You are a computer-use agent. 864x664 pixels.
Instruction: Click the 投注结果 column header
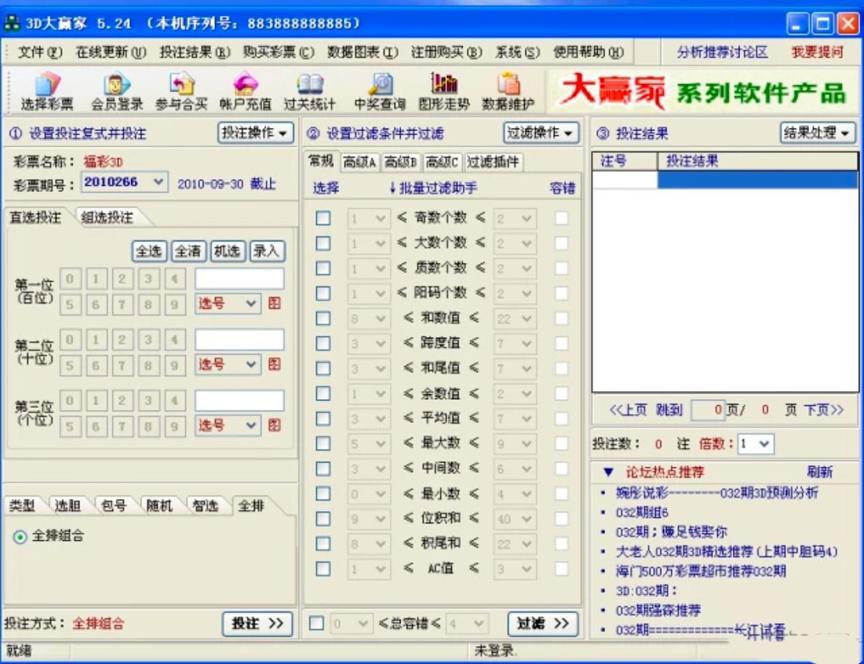758,161
